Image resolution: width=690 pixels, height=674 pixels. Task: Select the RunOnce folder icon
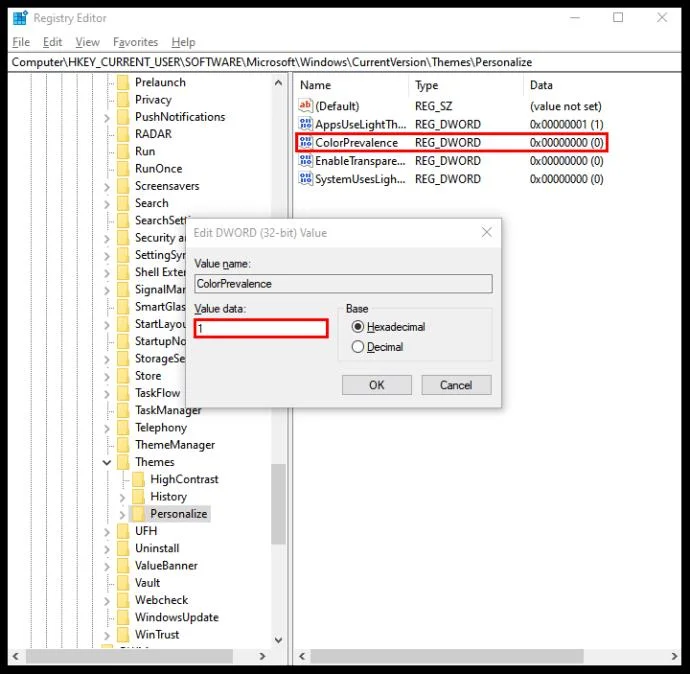click(x=123, y=168)
